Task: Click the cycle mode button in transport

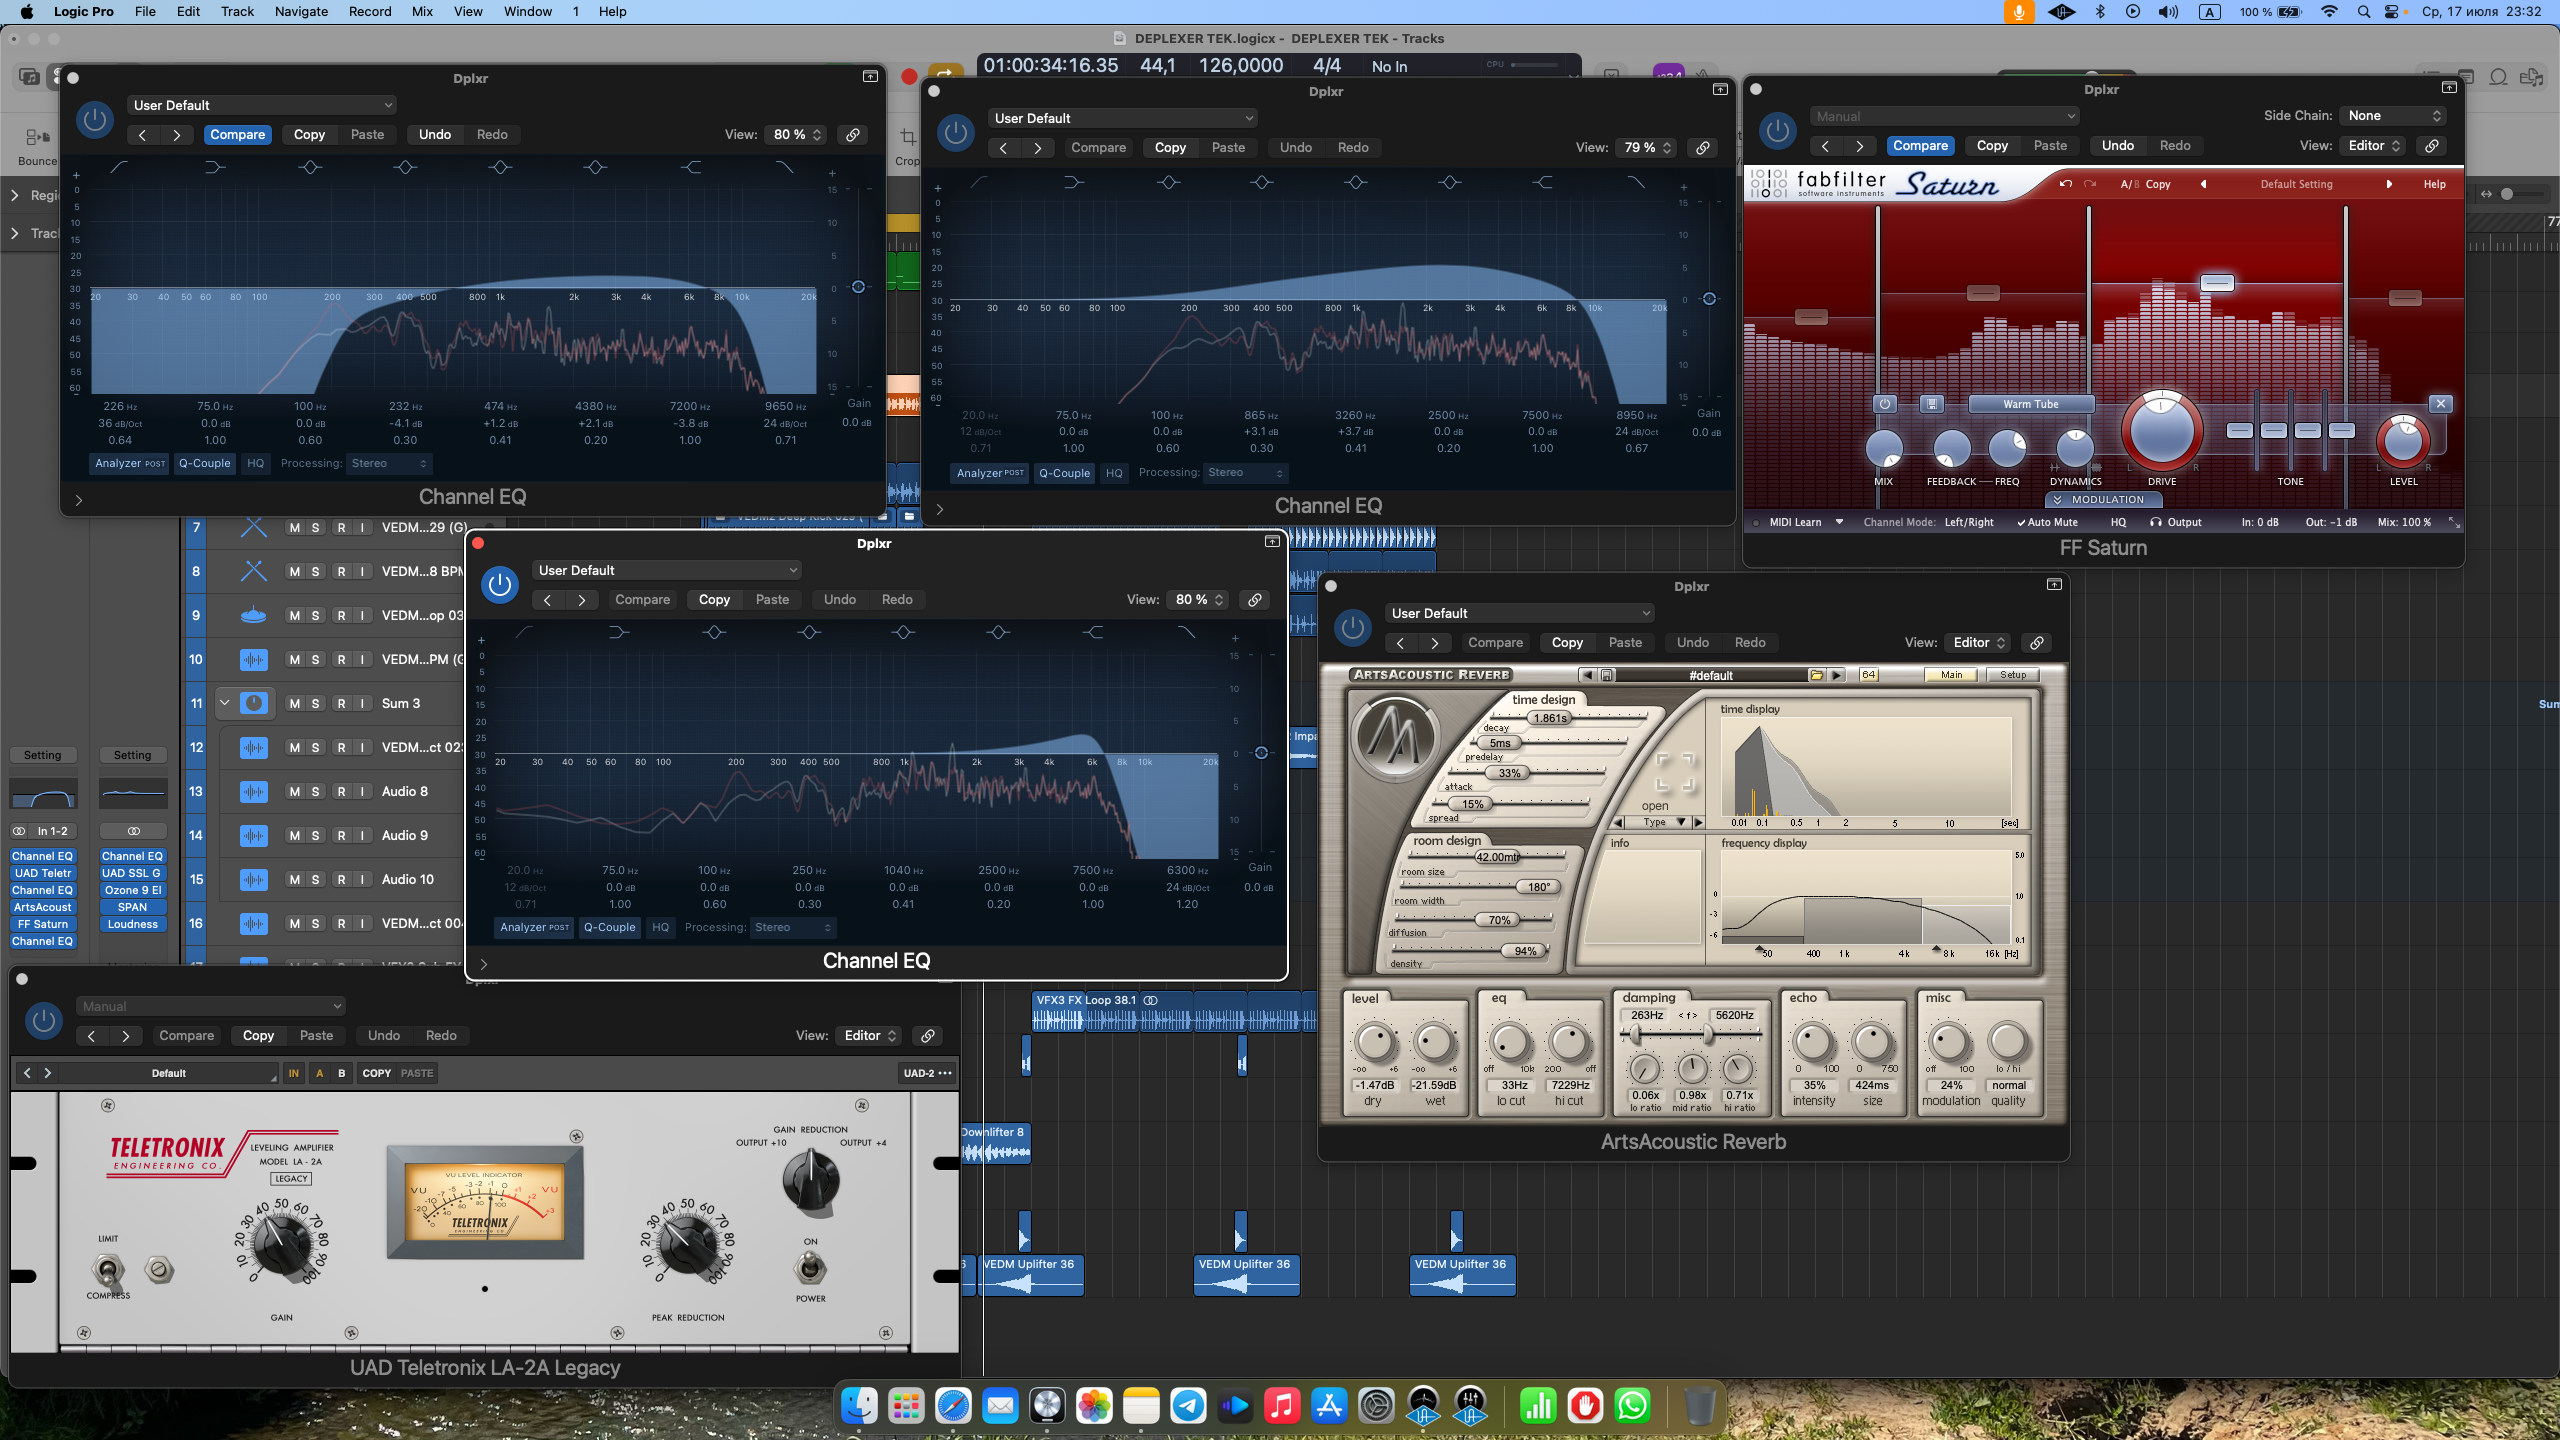Action: [x=944, y=73]
